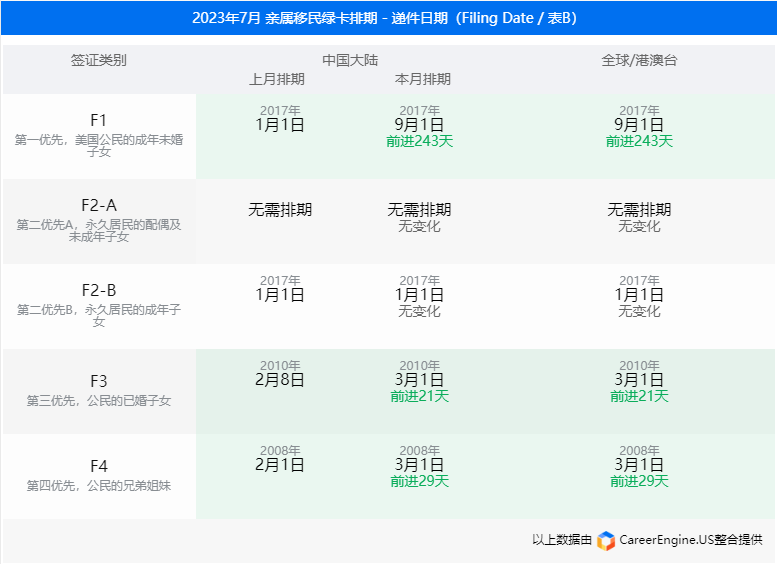Viewport: 777px width, 564px height.
Task: Select F4 last month date 2008年 2月1日
Action: [x=280, y=458]
